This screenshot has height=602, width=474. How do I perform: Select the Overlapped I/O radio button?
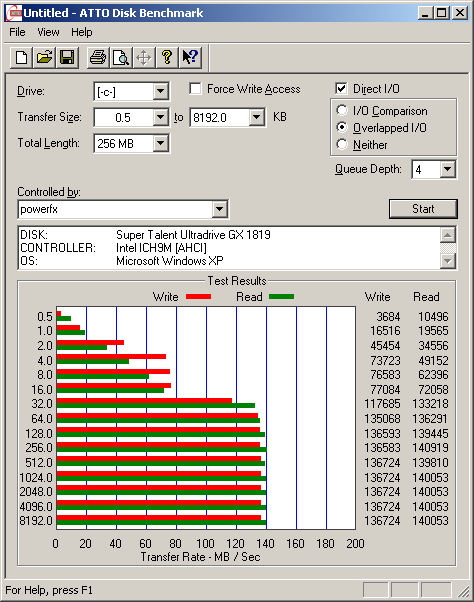(342, 127)
